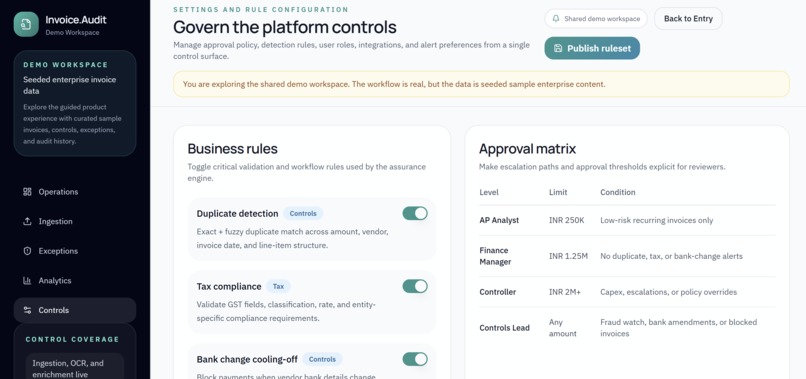Click the Ingestion upload icon in sidebar
806x379 pixels.
(27, 222)
